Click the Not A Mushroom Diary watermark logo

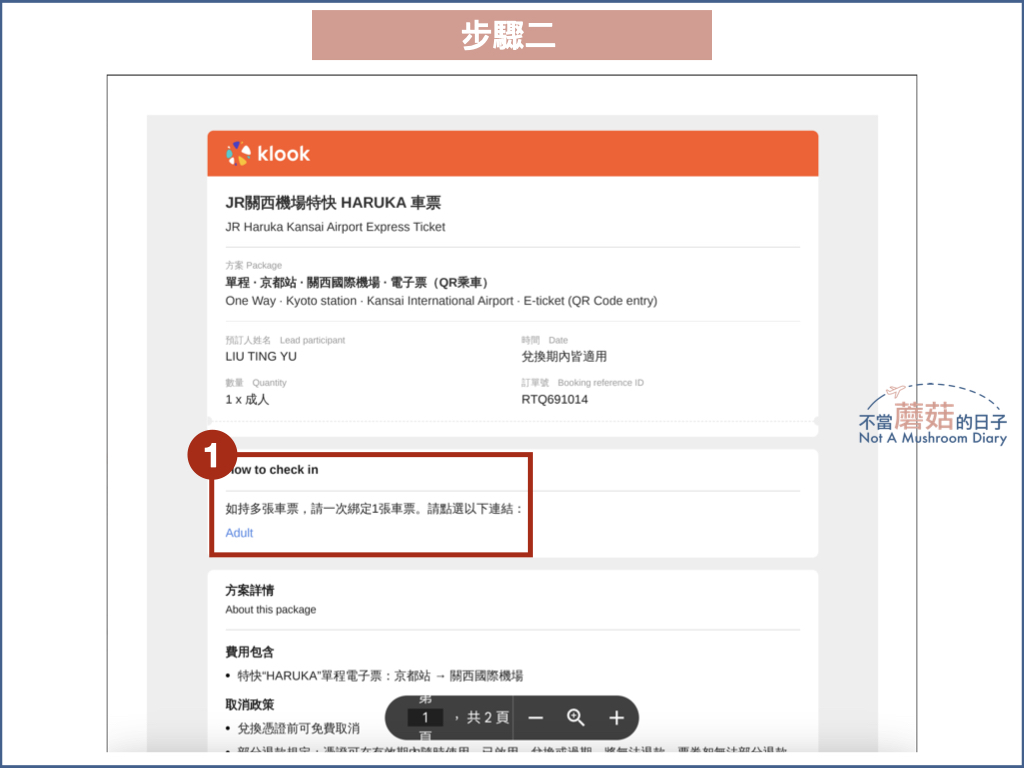point(931,418)
